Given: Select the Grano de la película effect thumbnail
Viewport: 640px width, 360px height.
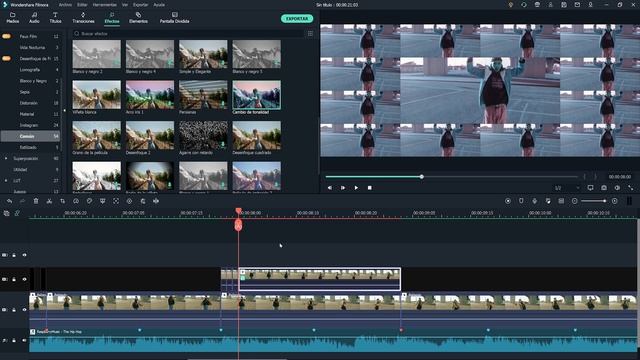Looking at the screenshot, I should pyautogui.click(x=96, y=135).
